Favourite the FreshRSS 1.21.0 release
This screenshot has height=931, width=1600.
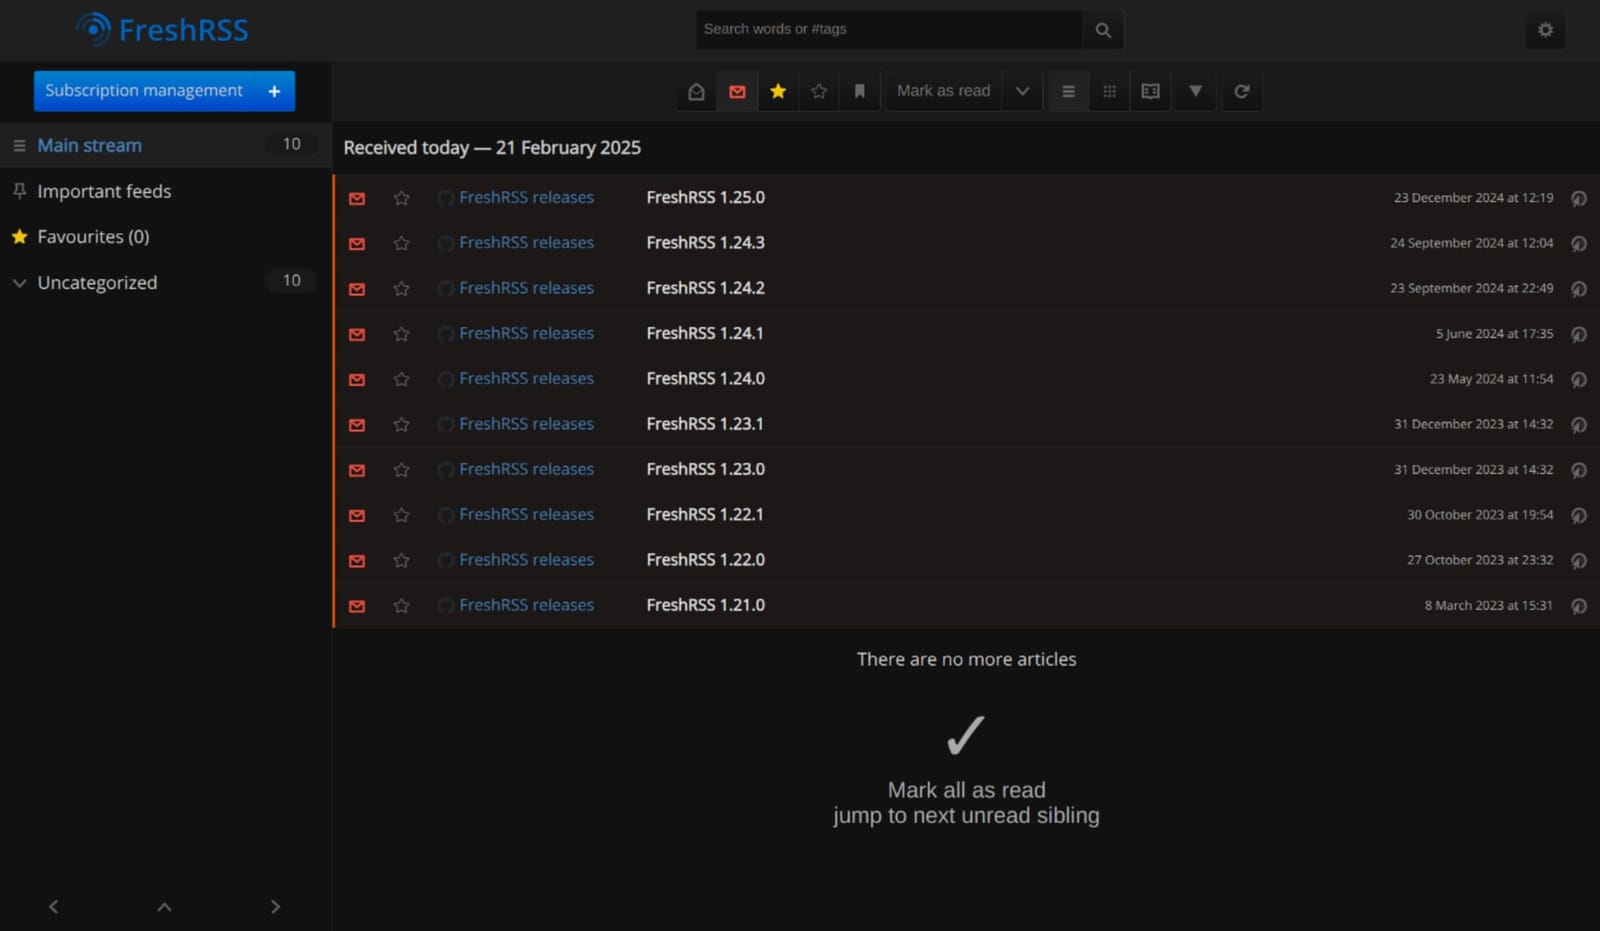click(401, 606)
